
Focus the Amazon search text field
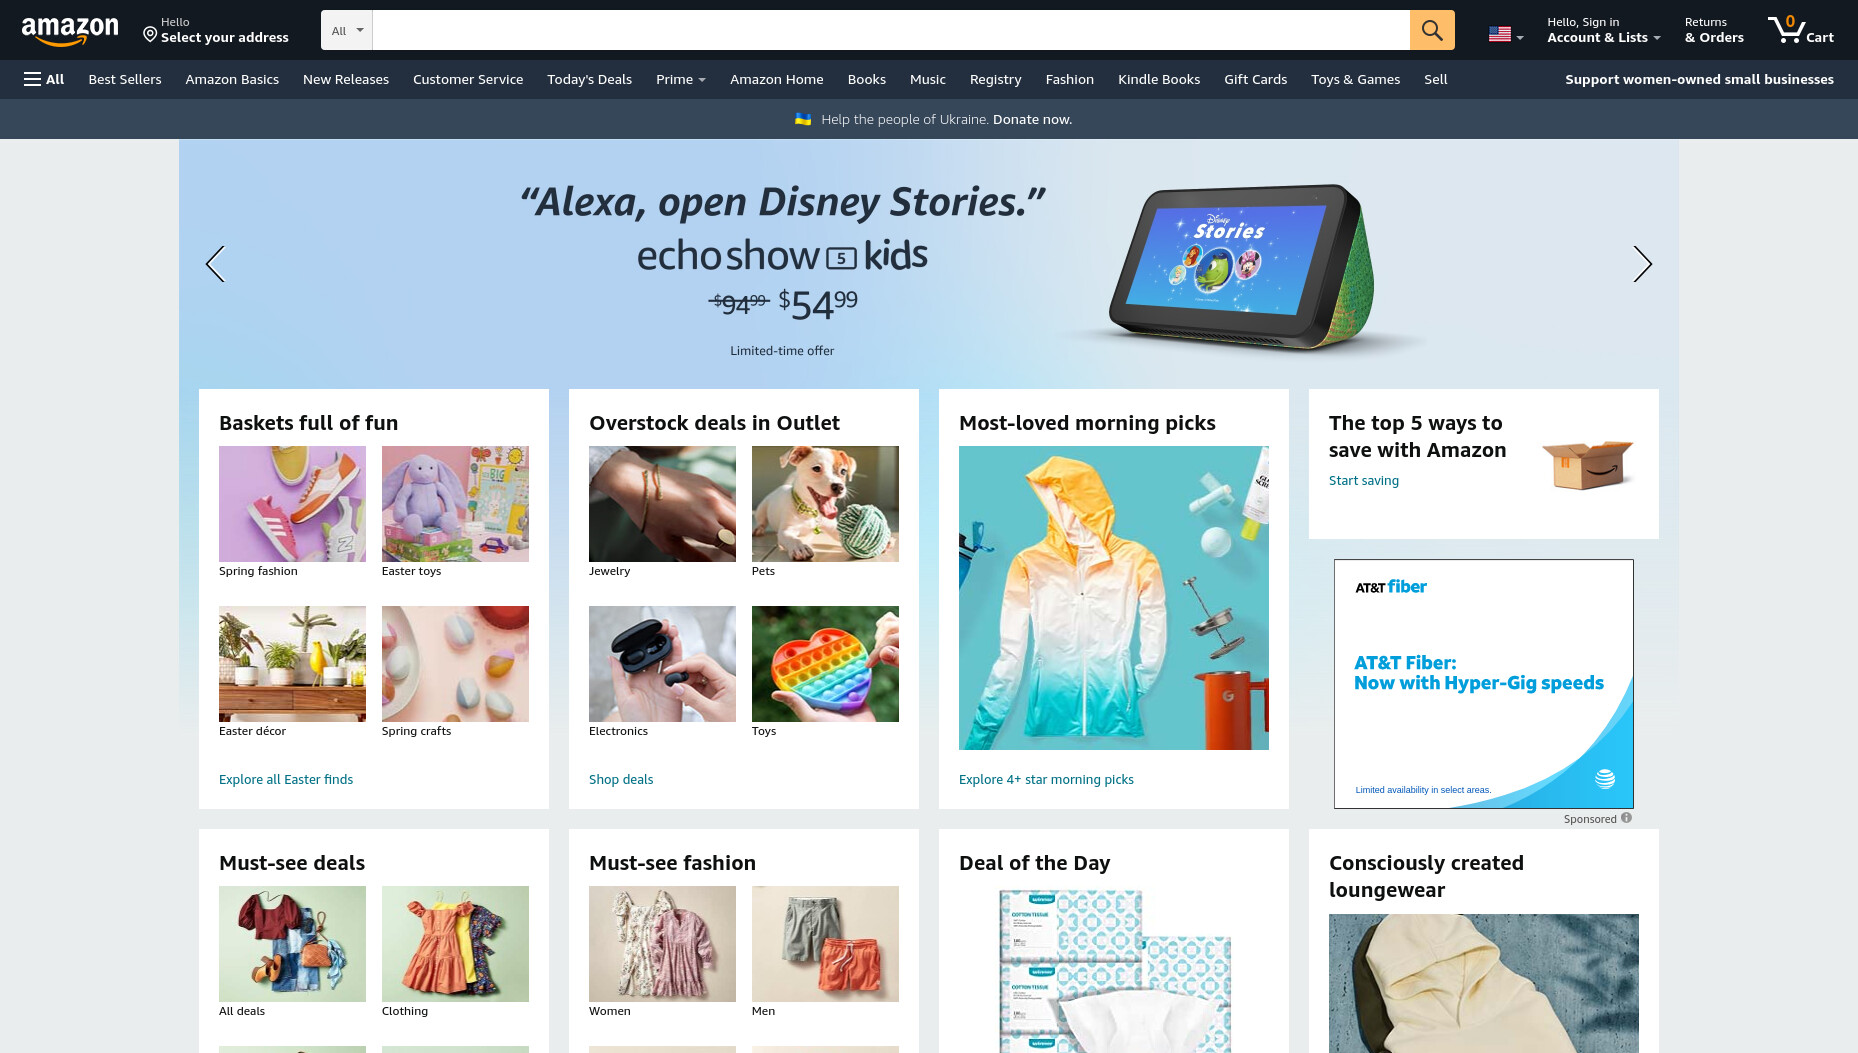click(891, 30)
